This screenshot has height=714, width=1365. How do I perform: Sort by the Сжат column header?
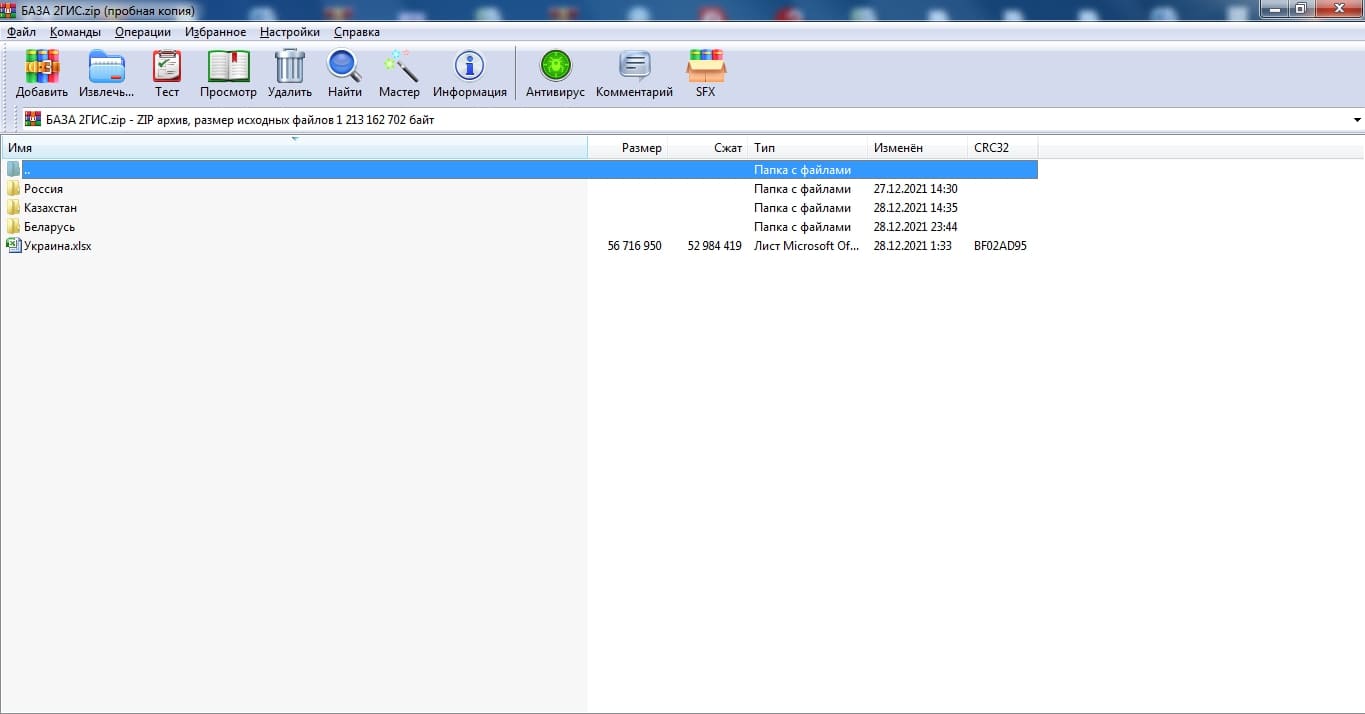click(x=707, y=148)
